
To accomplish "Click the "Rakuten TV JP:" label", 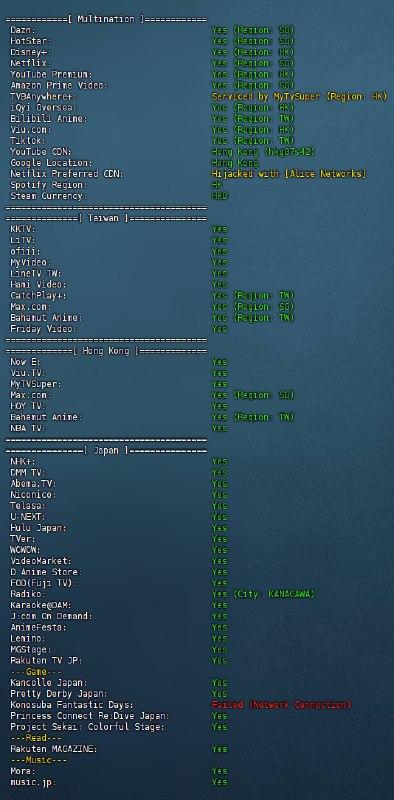I will click(x=46, y=660).
